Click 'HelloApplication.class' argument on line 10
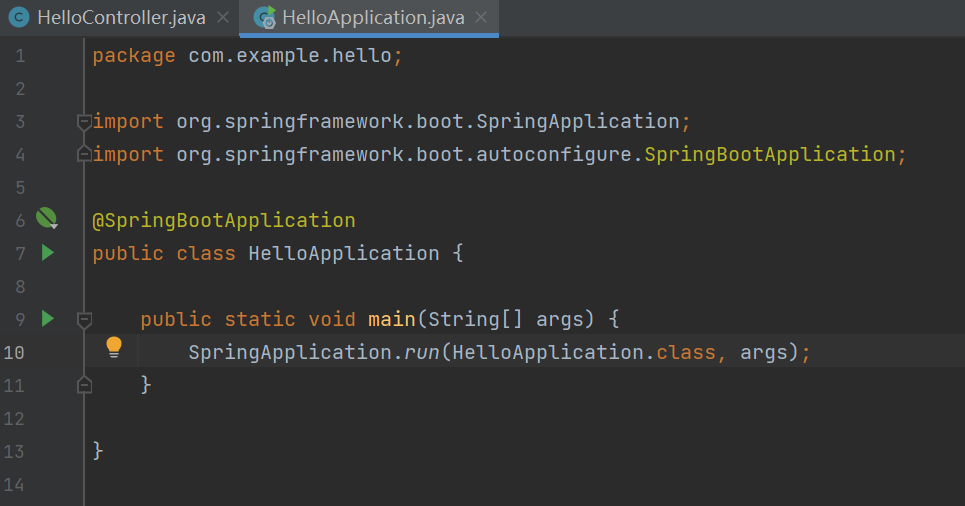965x506 pixels. 584,352
